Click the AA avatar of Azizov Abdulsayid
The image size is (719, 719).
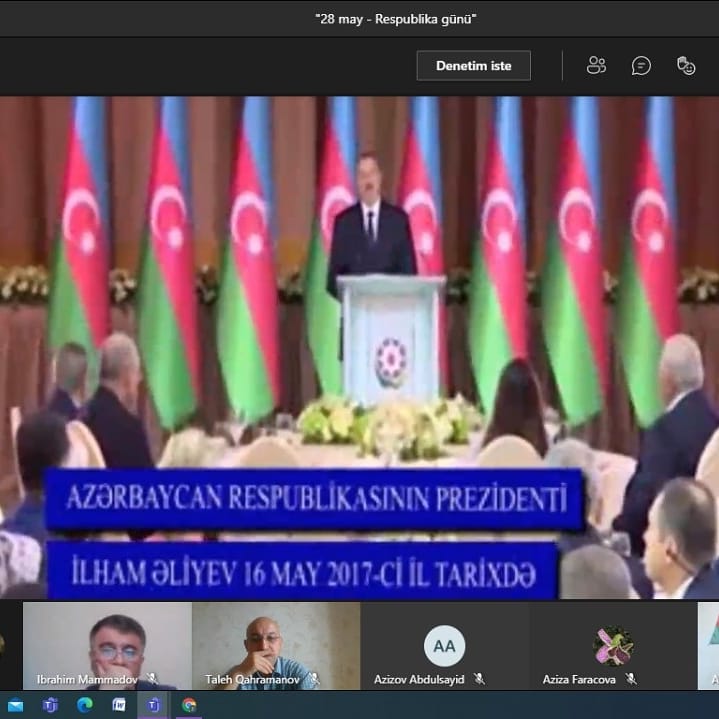(444, 646)
